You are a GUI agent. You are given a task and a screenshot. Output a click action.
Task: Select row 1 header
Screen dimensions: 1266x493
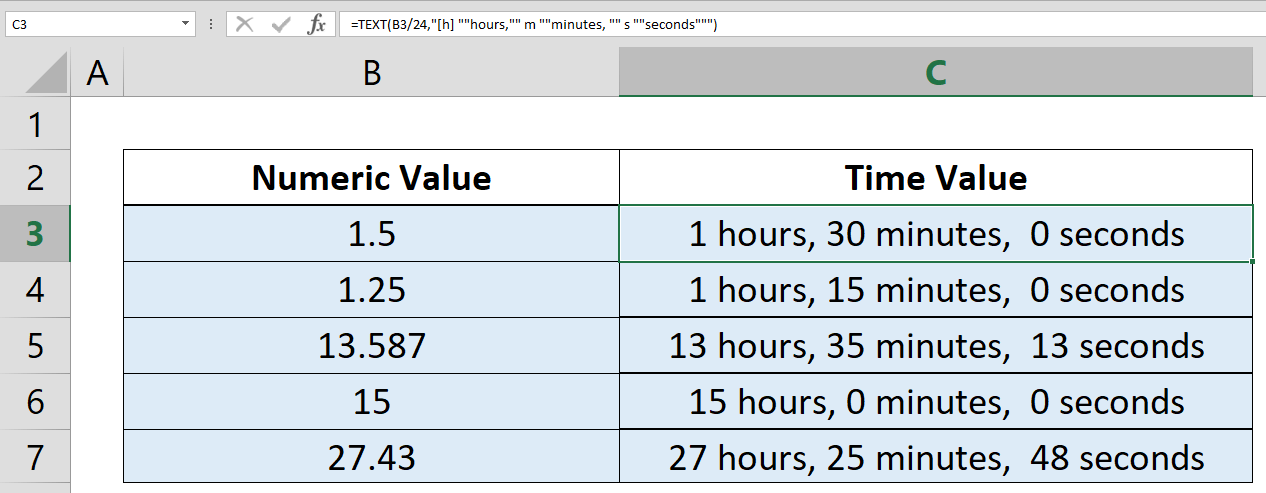point(35,123)
